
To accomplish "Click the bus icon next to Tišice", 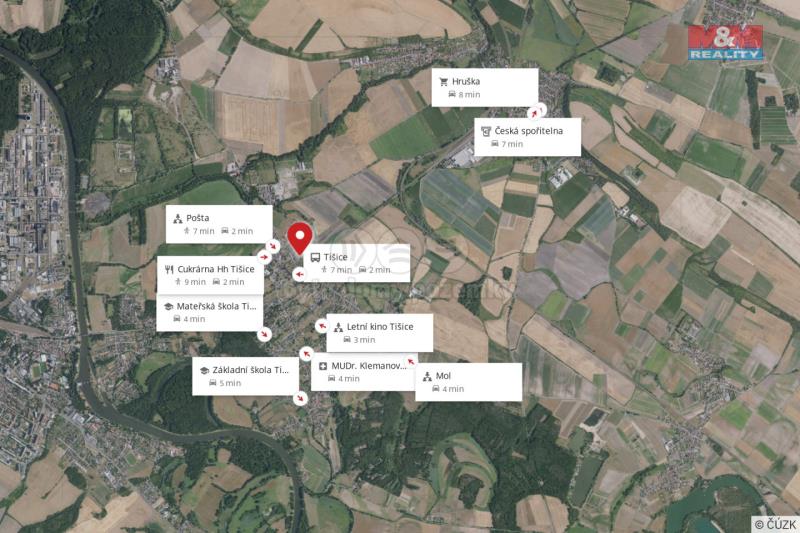I will tap(315, 257).
